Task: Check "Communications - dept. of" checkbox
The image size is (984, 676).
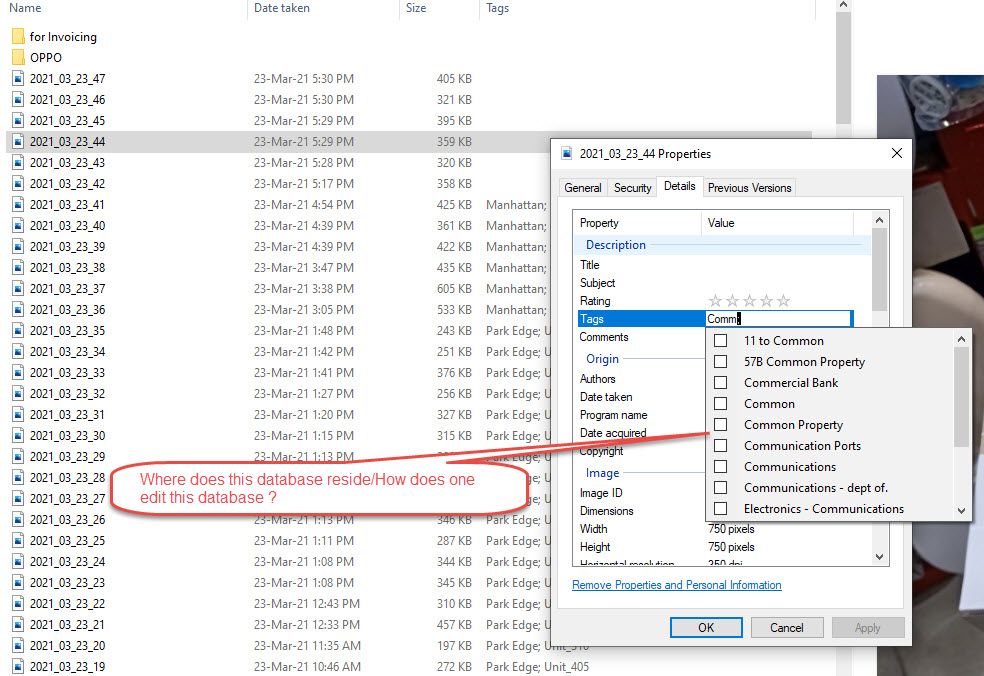Action: pos(718,488)
